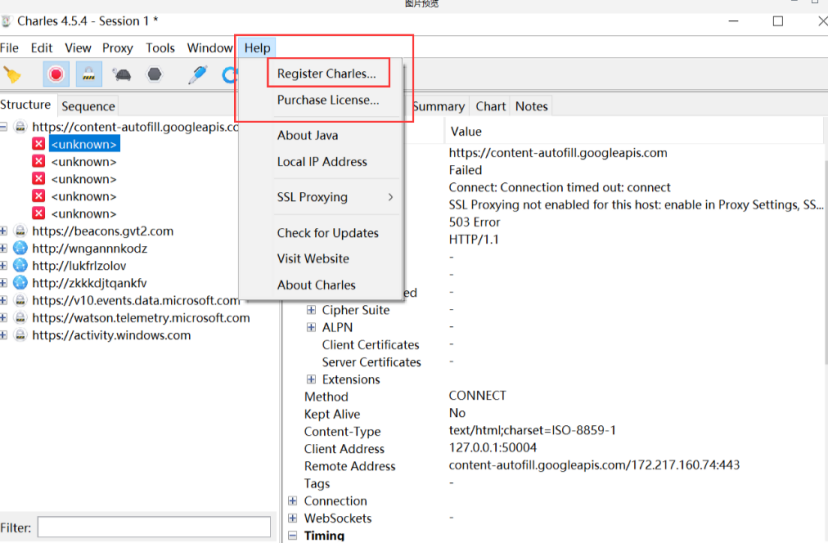Click the padlock icon beside activity.windows.com
The image size is (828, 543).
[20, 335]
